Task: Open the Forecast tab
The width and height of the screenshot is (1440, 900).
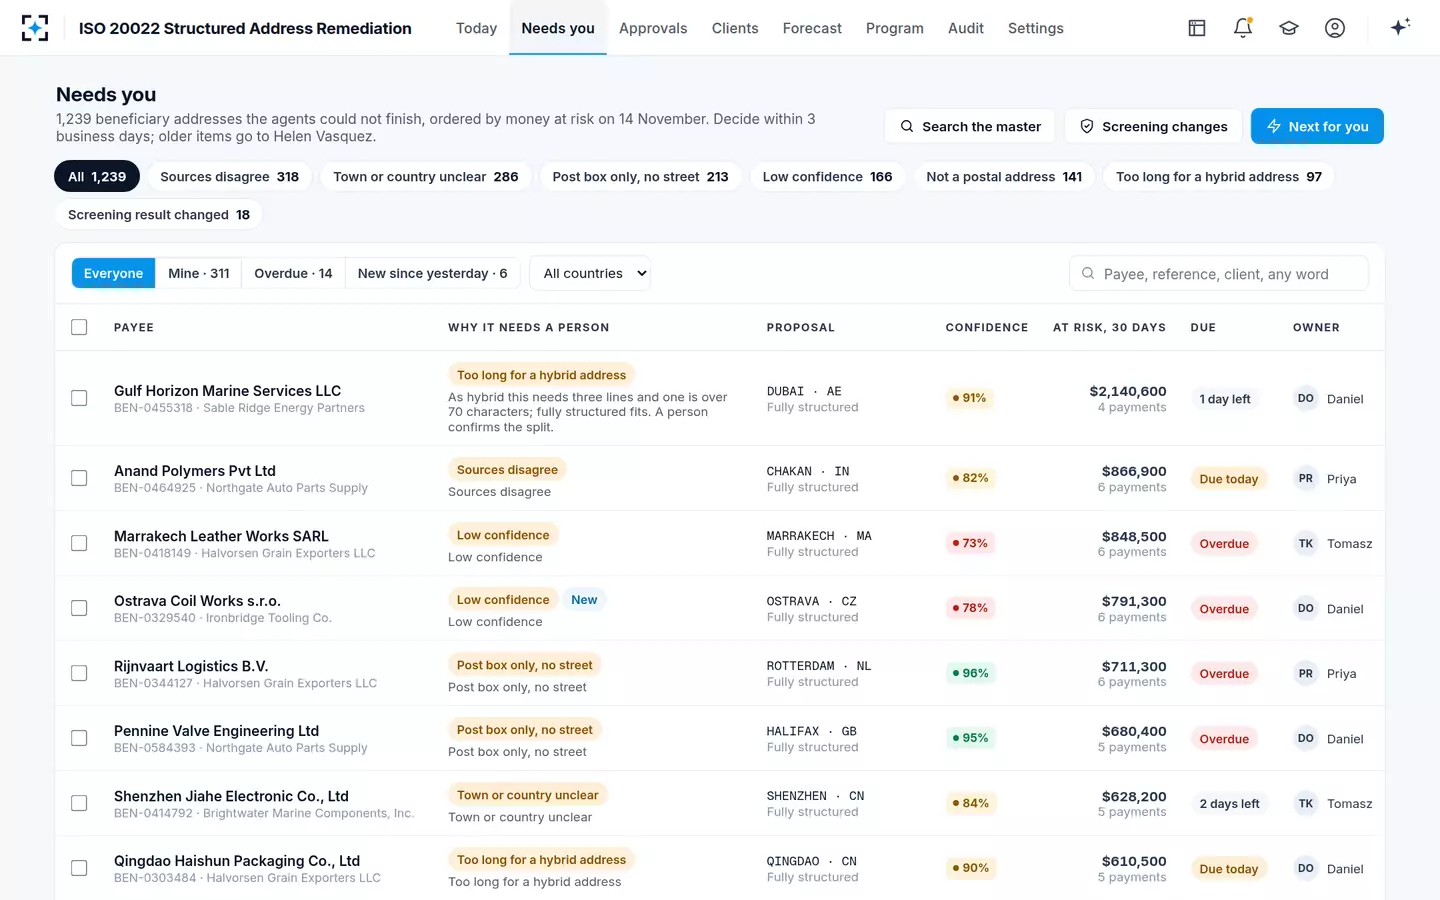Action: 812,28
